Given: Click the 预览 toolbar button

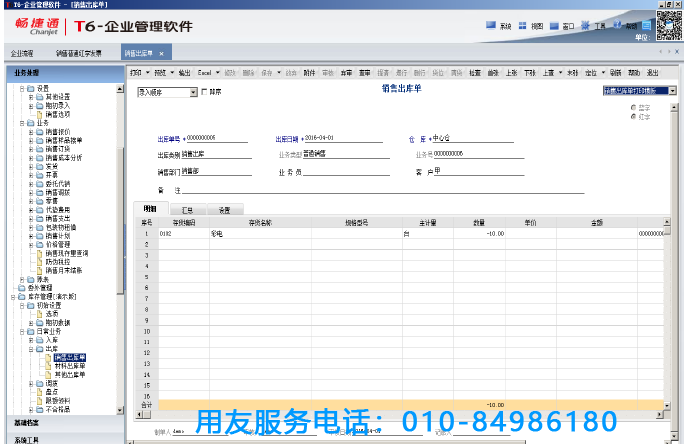Looking at the screenshot, I should [x=160, y=73].
